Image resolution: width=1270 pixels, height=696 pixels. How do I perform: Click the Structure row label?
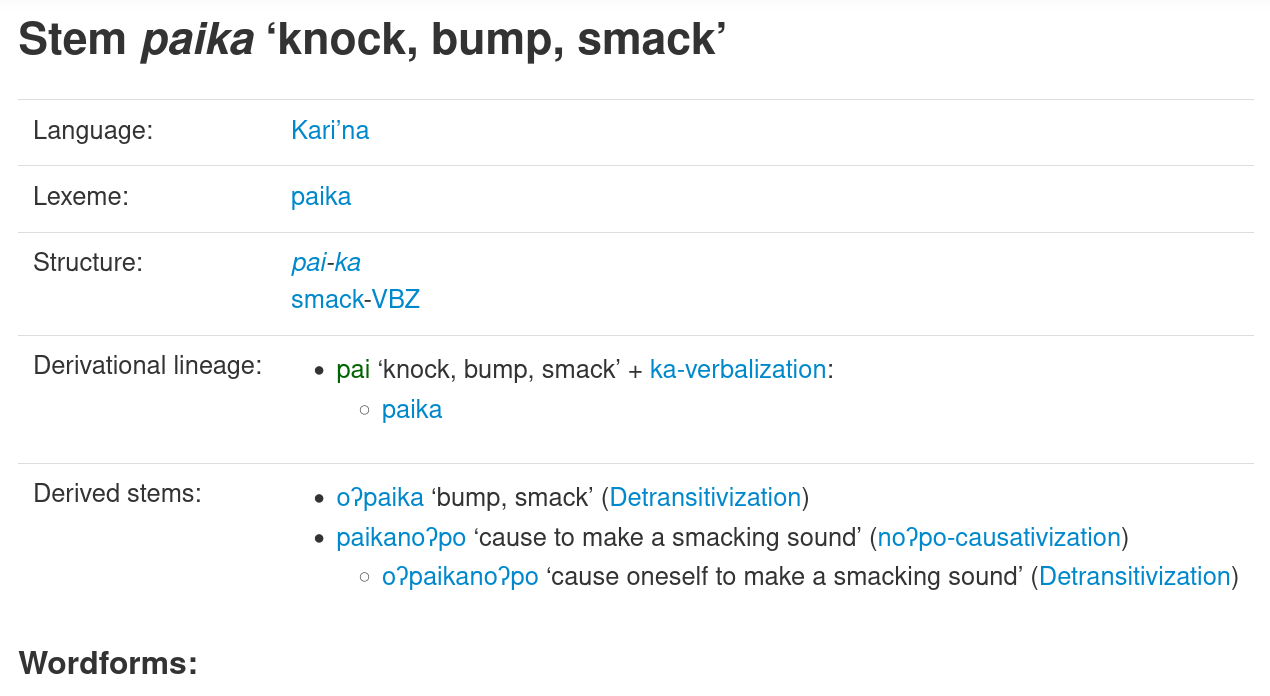coord(88,263)
